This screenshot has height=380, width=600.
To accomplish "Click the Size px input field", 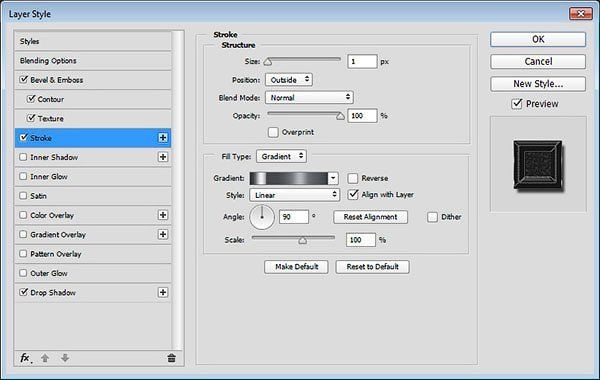I will click(362, 62).
